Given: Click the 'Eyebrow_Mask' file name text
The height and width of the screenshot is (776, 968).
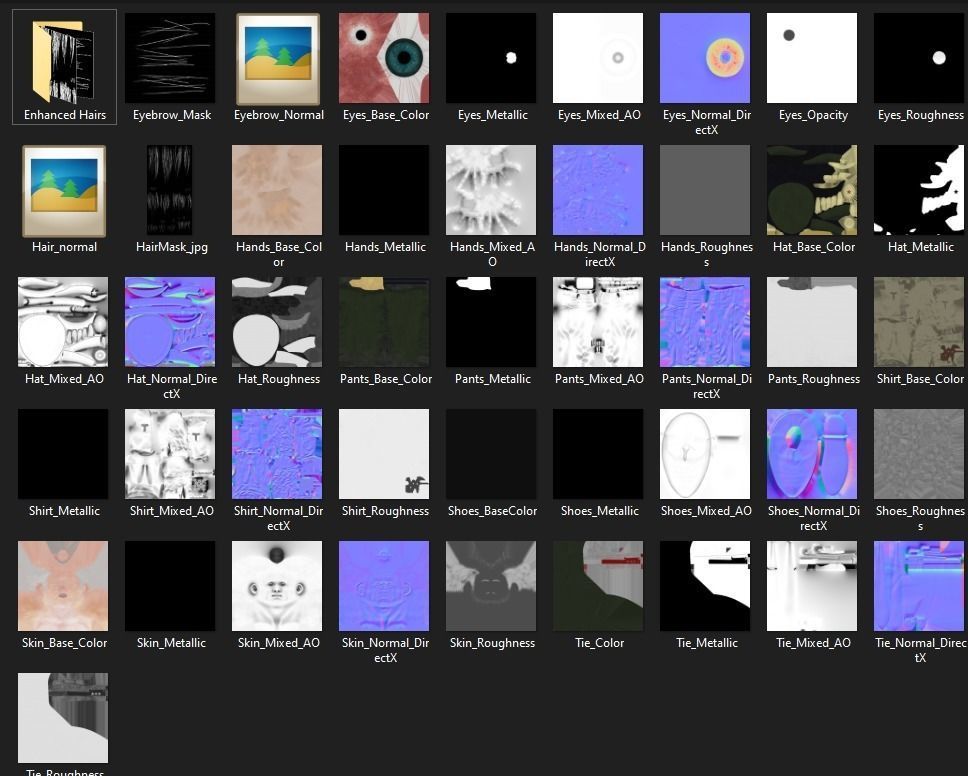Looking at the screenshot, I should [172, 115].
